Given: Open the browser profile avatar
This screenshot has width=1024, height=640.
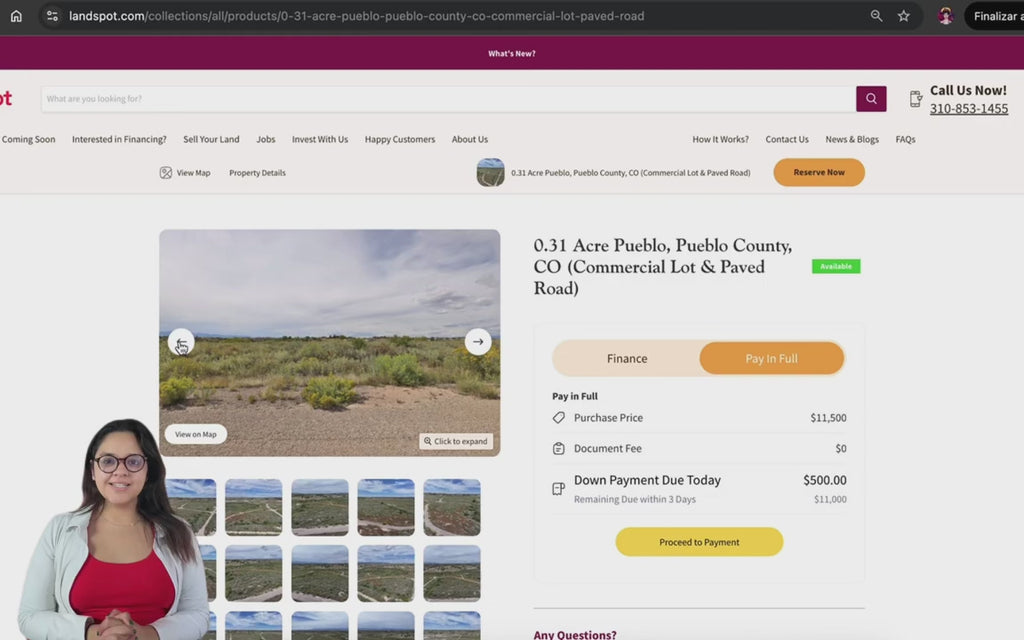Looking at the screenshot, I should tap(945, 16).
